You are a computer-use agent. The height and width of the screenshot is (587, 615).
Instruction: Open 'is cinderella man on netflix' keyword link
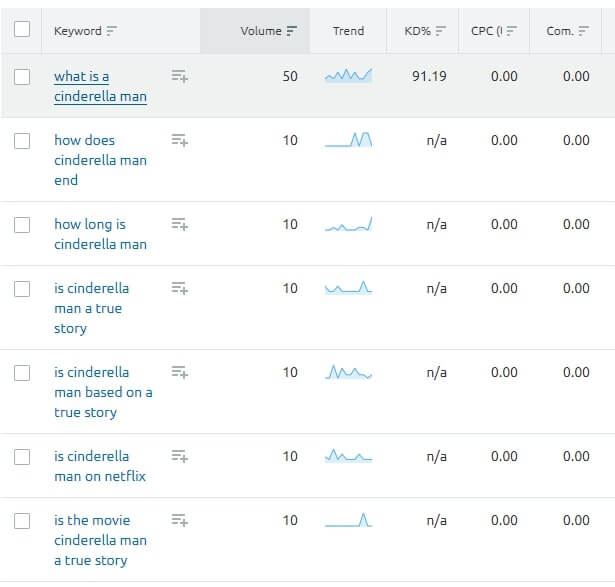tap(100, 466)
